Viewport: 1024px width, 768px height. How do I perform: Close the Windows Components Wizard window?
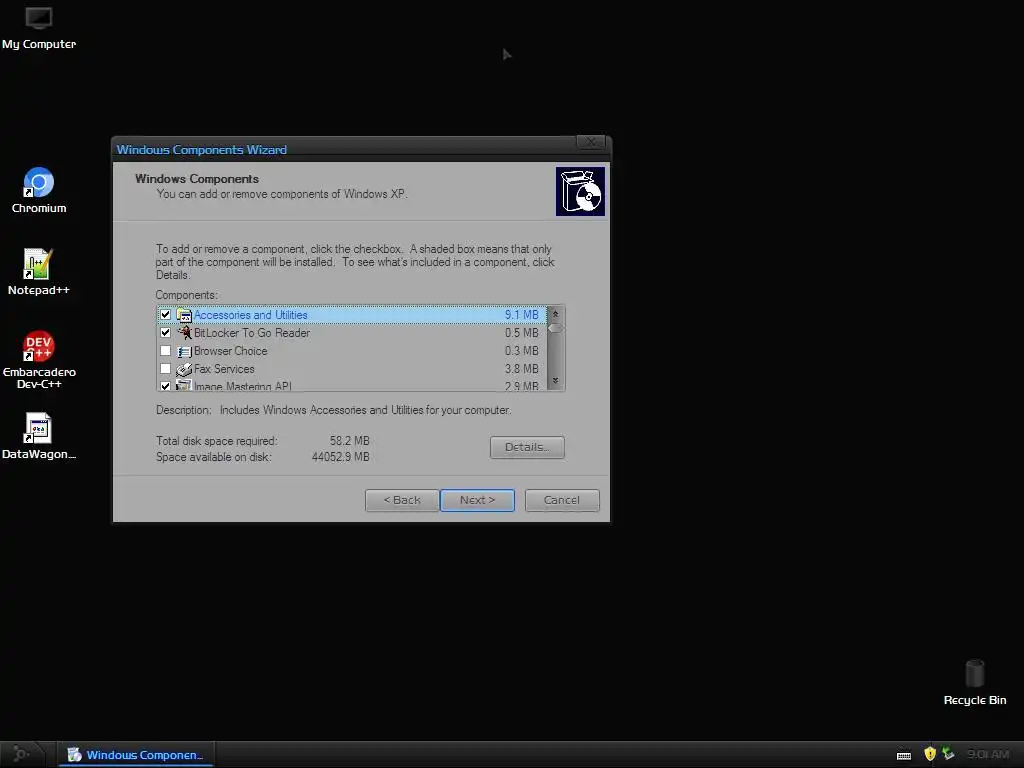pyautogui.click(x=590, y=142)
